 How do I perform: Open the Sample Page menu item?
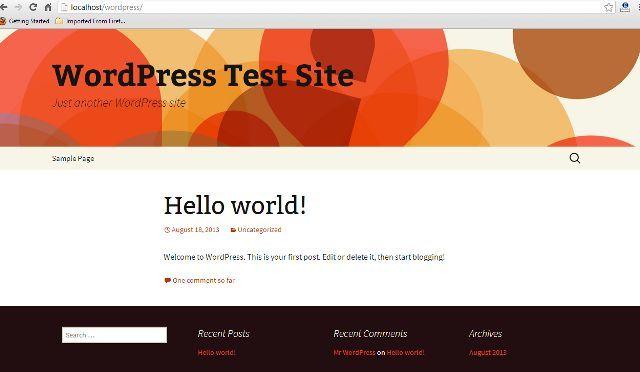[x=73, y=158]
